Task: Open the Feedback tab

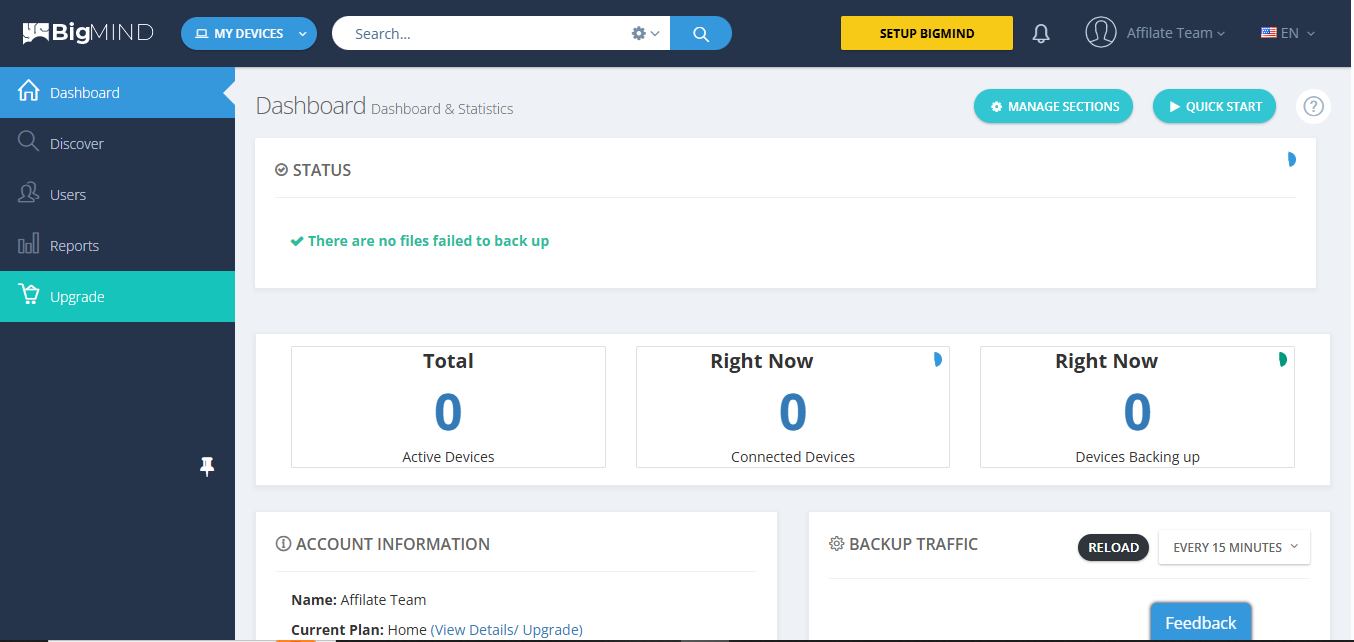Action: (x=1200, y=622)
